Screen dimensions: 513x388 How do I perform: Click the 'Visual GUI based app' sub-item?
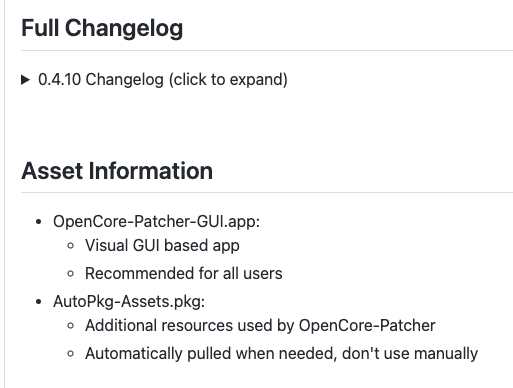[x=162, y=246]
